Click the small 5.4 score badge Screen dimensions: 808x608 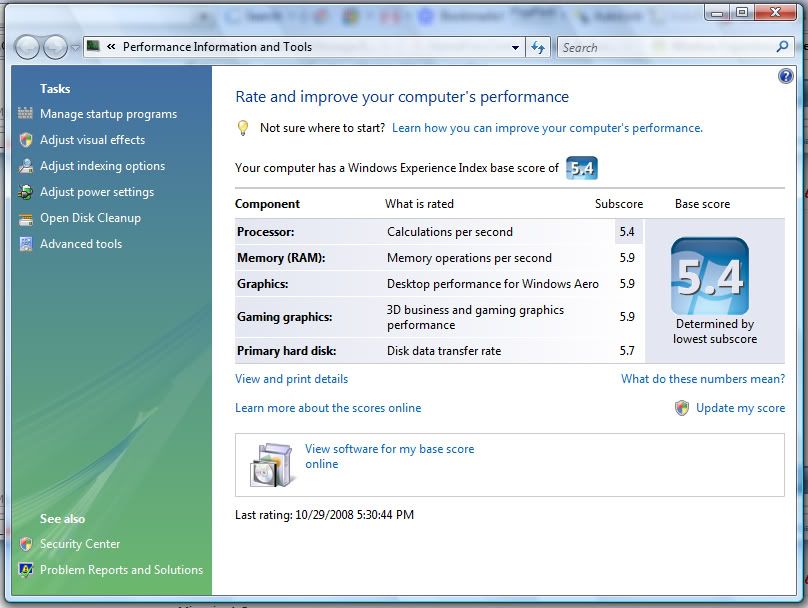[x=582, y=168]
